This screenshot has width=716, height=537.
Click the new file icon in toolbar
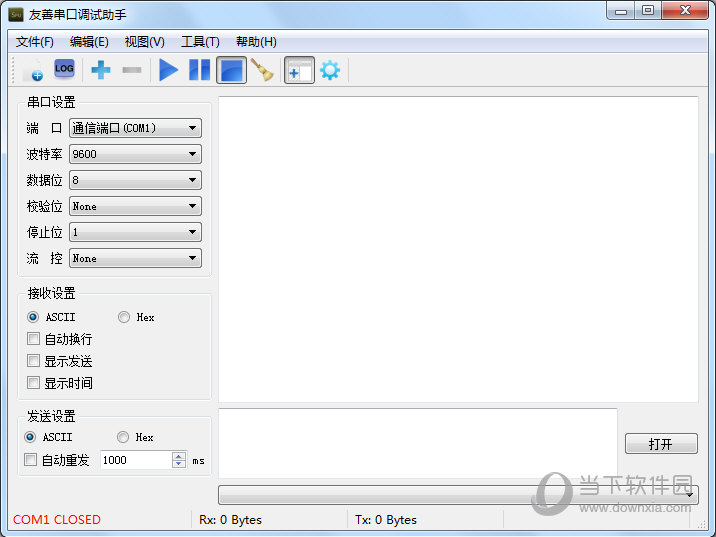tap(33, 70)
